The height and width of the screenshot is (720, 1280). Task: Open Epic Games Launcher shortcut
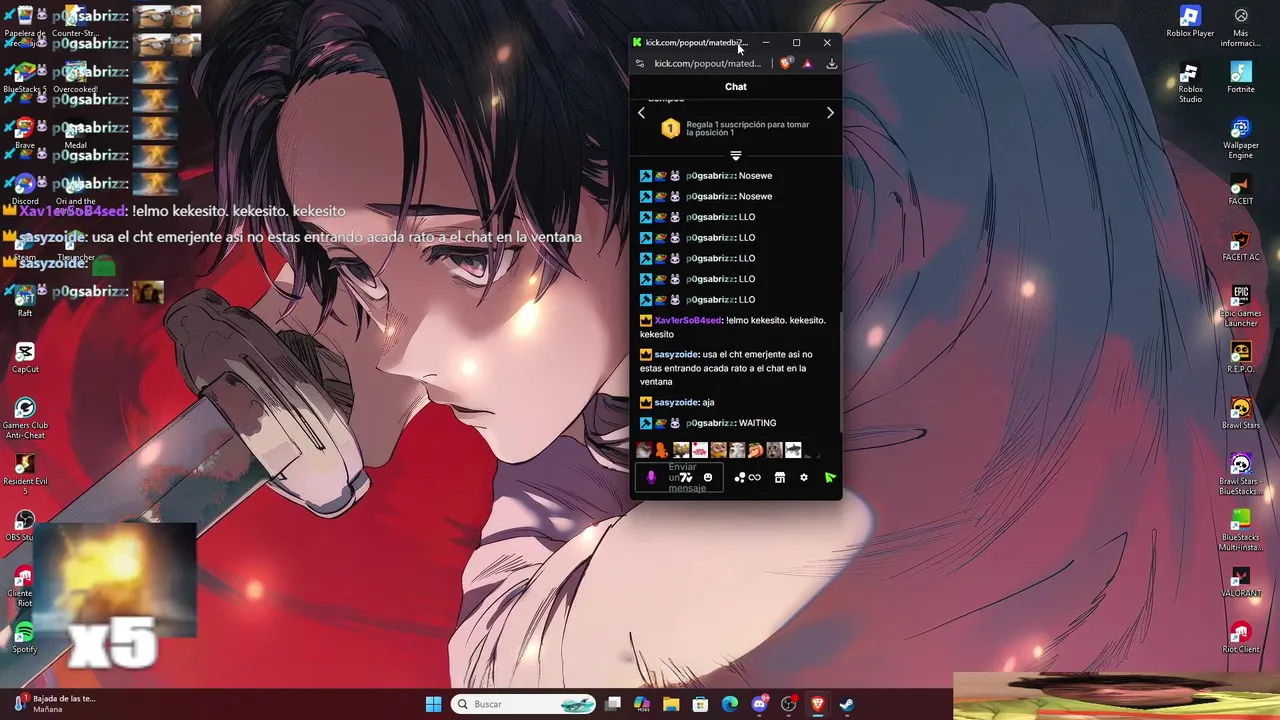[1241, 307]
